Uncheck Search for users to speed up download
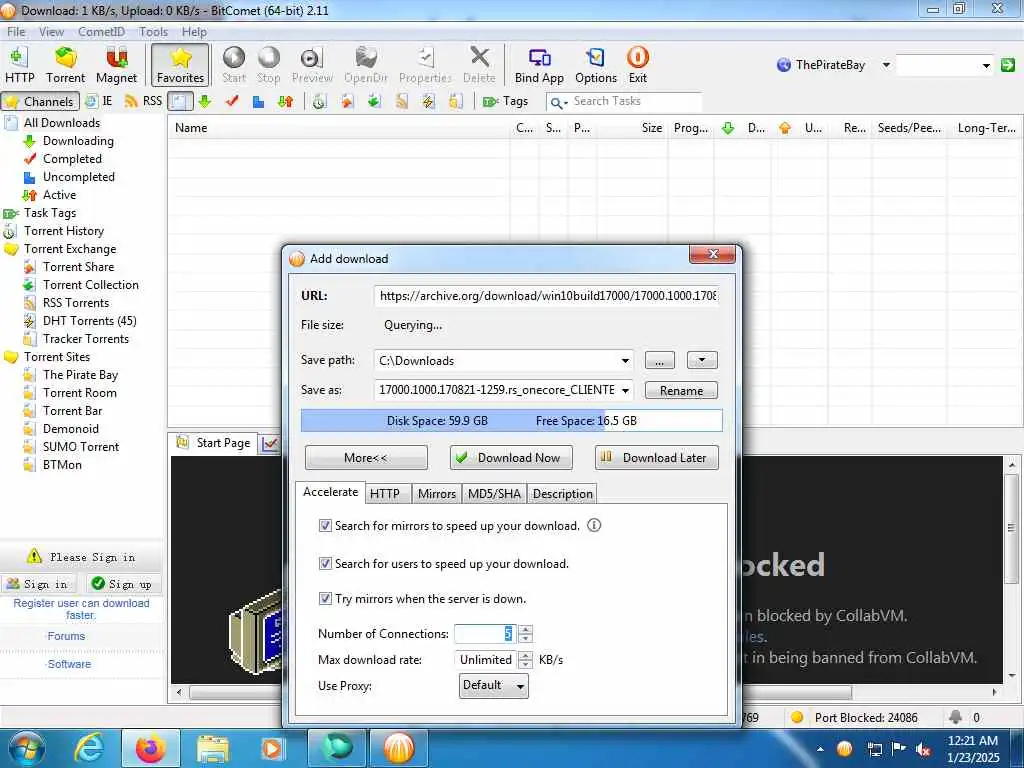Screen dimensions: 1024x768 325,563
